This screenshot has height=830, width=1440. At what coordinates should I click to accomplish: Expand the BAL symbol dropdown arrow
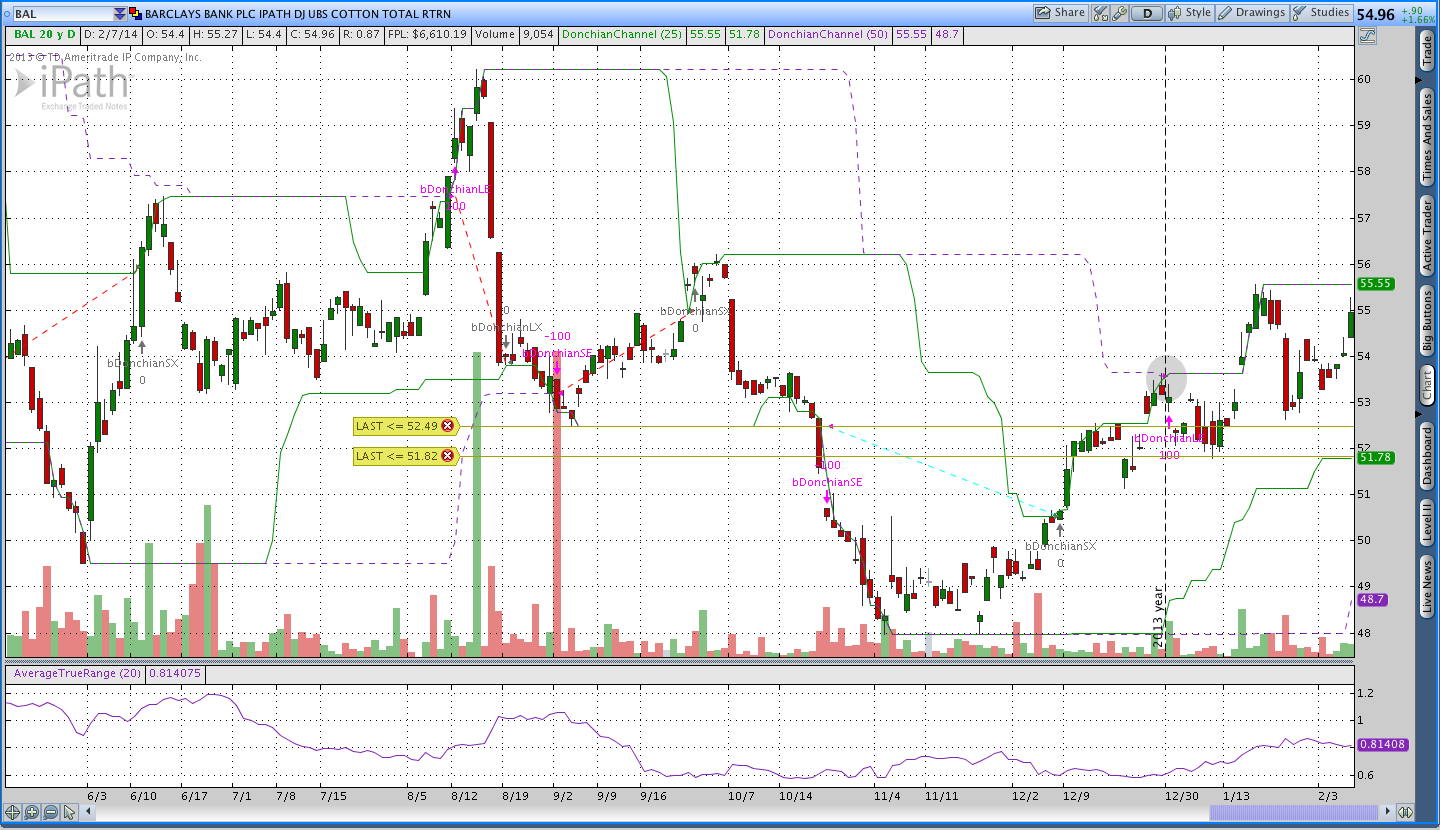pos(120,14)
